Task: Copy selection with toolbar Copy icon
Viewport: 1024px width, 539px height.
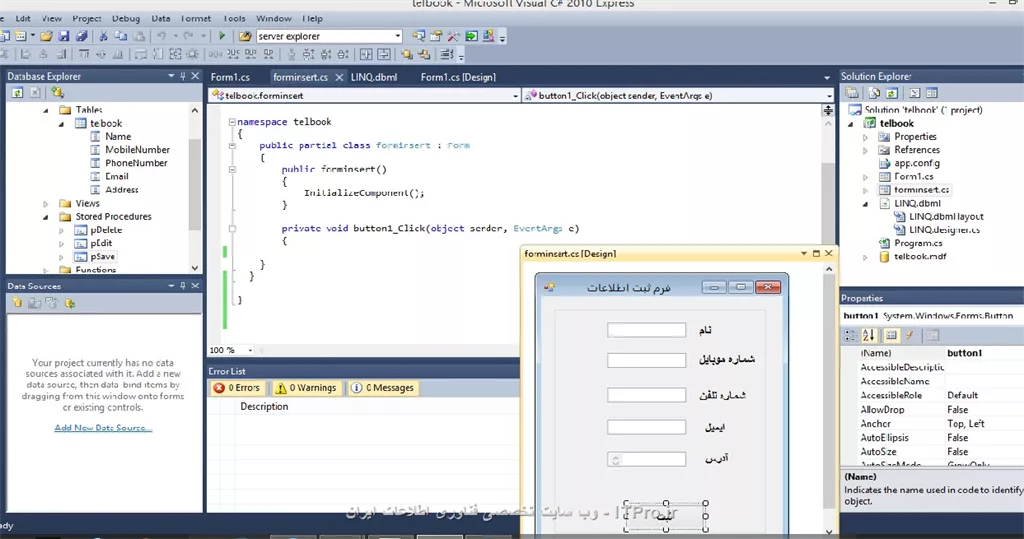Action: [121, 36]
